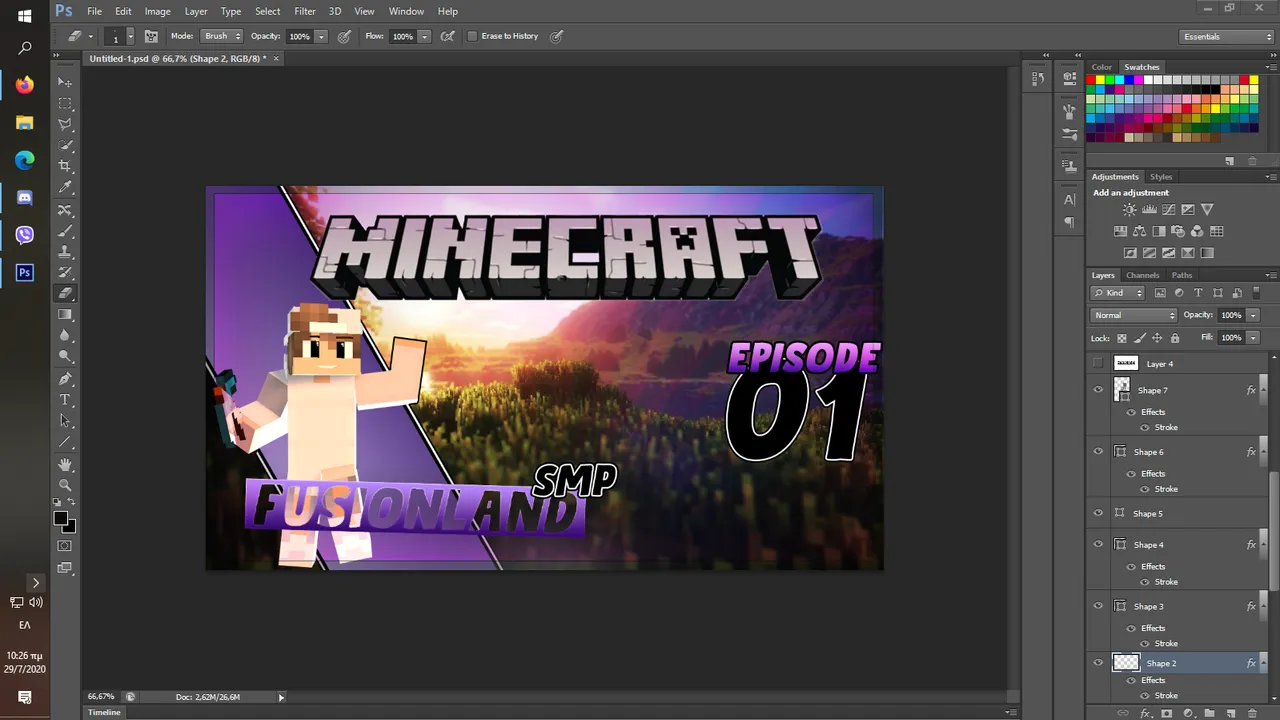The height and width of the screenshot is (720, 1280).
Task: Add a Photo Filter adjustment
Action: pyautogui.click(x=1177, y=231)
